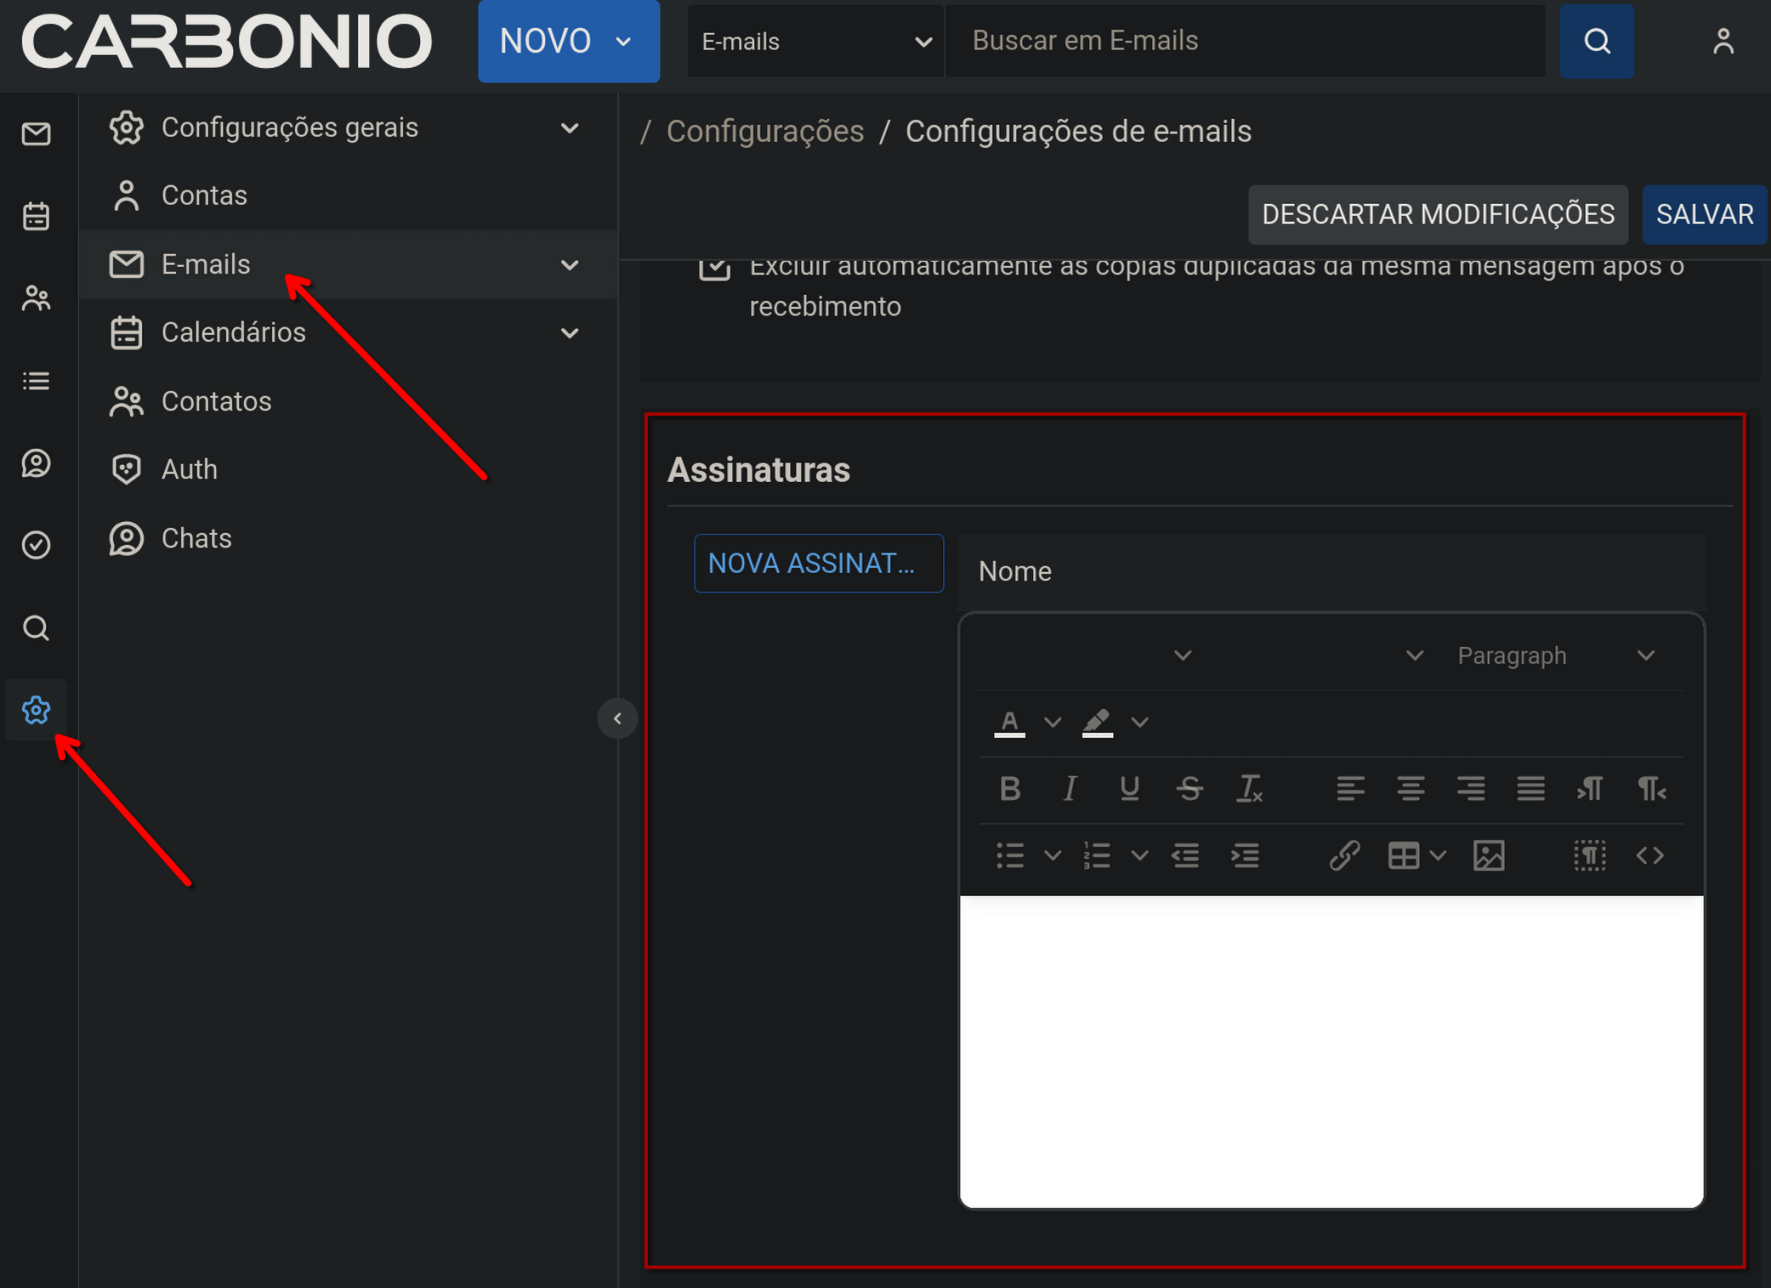The height and width of the screenshot is (1288, 1771).
Task: Click the NOVO button
Action: click(569, 41)
